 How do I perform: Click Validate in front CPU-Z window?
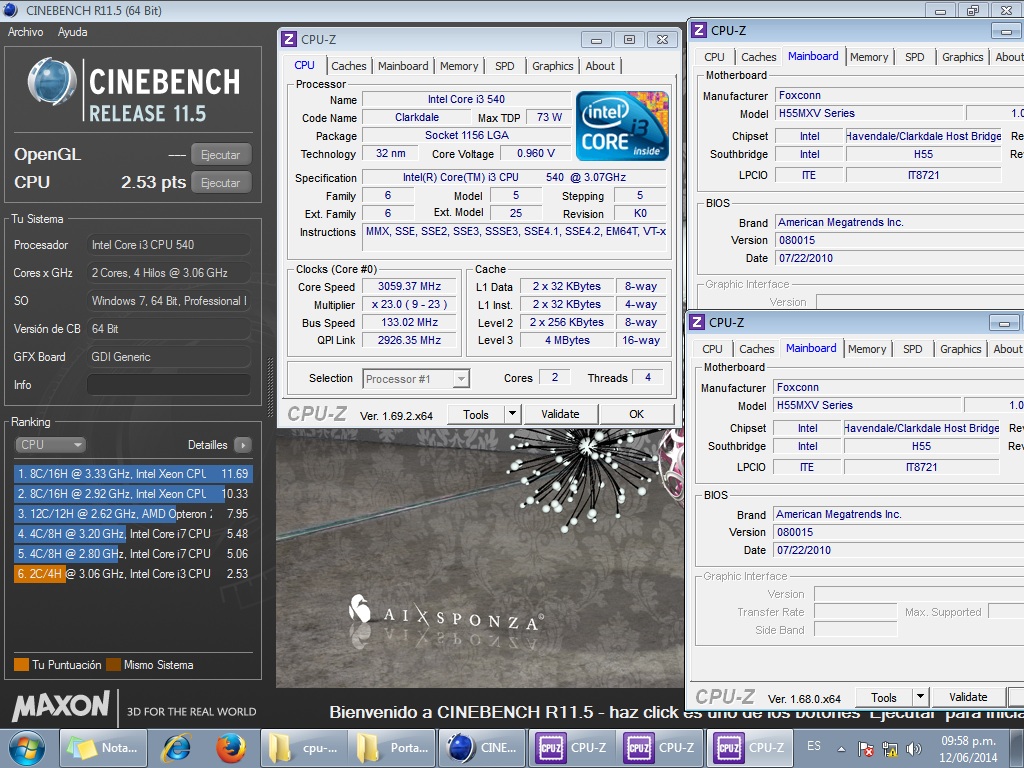point(560,414)
